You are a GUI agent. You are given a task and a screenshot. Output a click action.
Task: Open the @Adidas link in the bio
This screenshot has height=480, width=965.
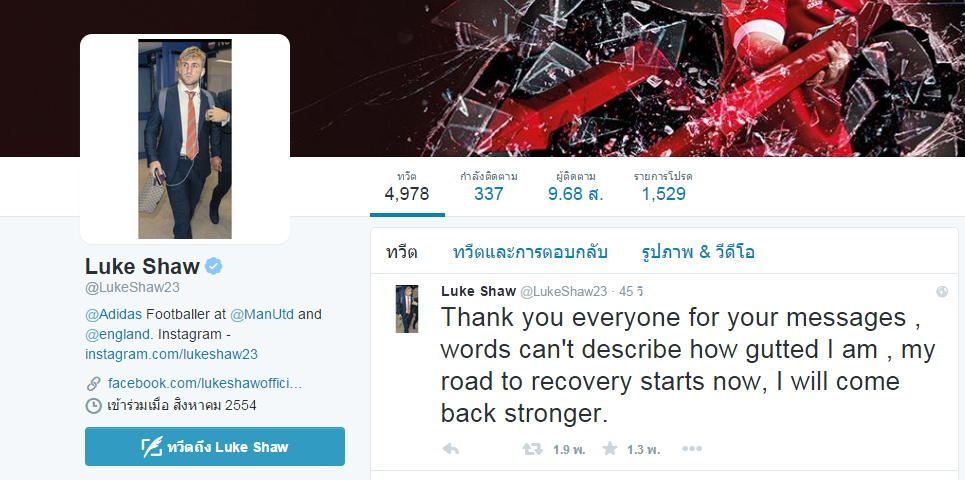point(113,314)
